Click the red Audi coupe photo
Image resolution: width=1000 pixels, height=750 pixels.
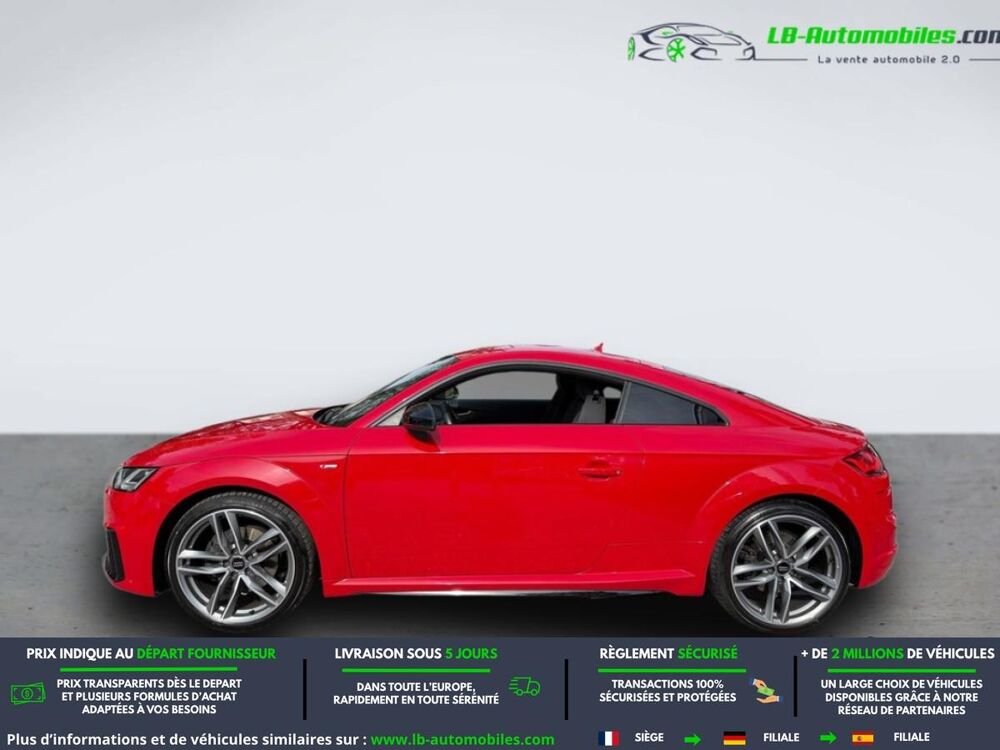500,489
